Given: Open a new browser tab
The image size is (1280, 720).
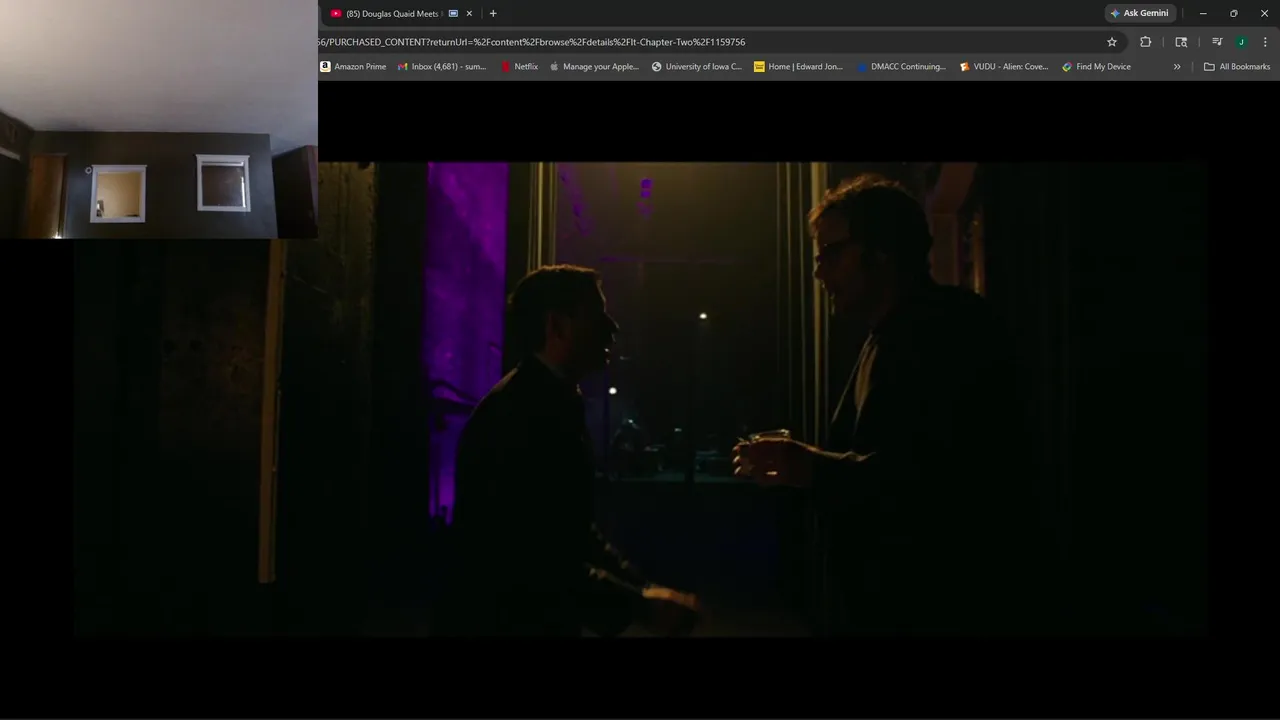Looking at the screenshot, I should pyautogui.click(x=493, y=14).
